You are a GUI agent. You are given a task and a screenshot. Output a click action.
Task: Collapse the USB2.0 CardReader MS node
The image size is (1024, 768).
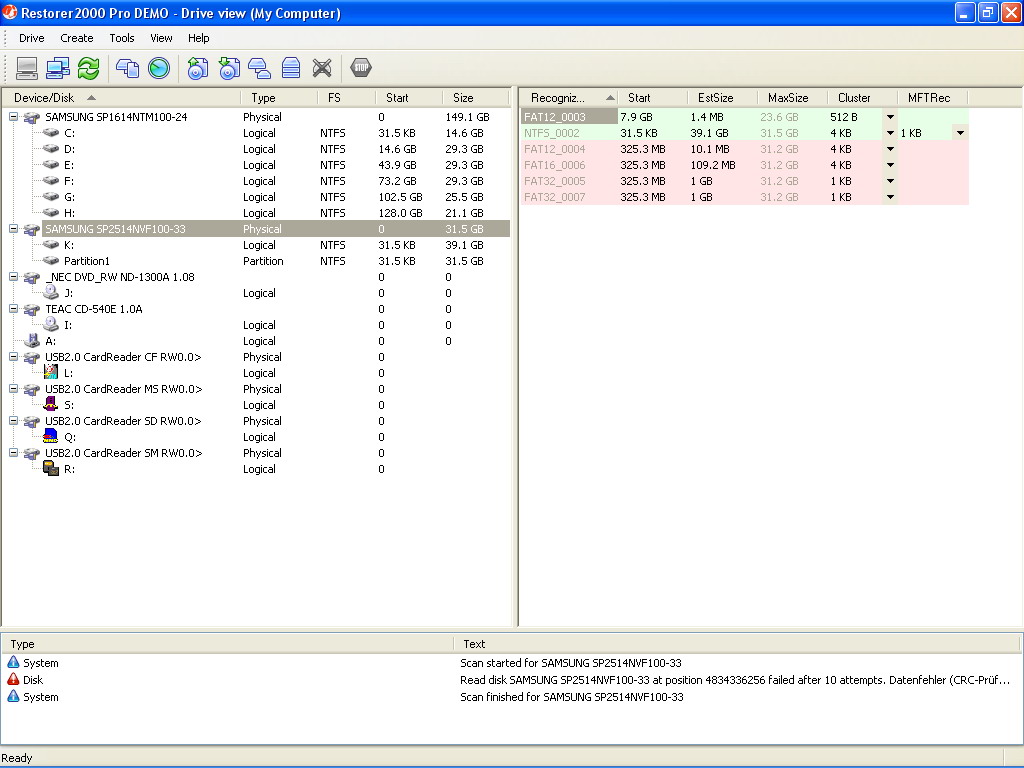coord(13,389)
